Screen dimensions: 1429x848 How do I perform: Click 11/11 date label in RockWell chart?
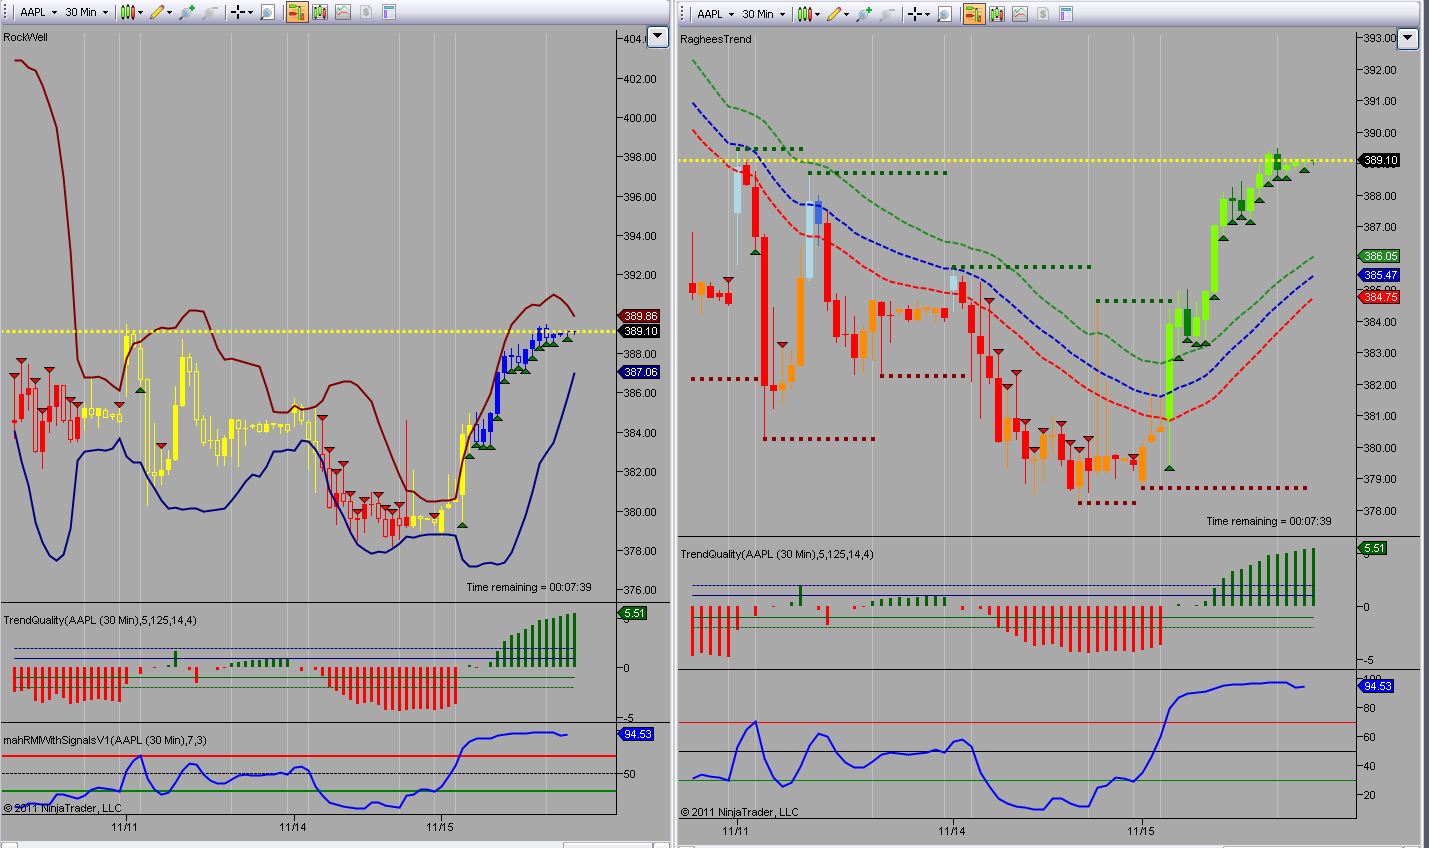point(125,828)
